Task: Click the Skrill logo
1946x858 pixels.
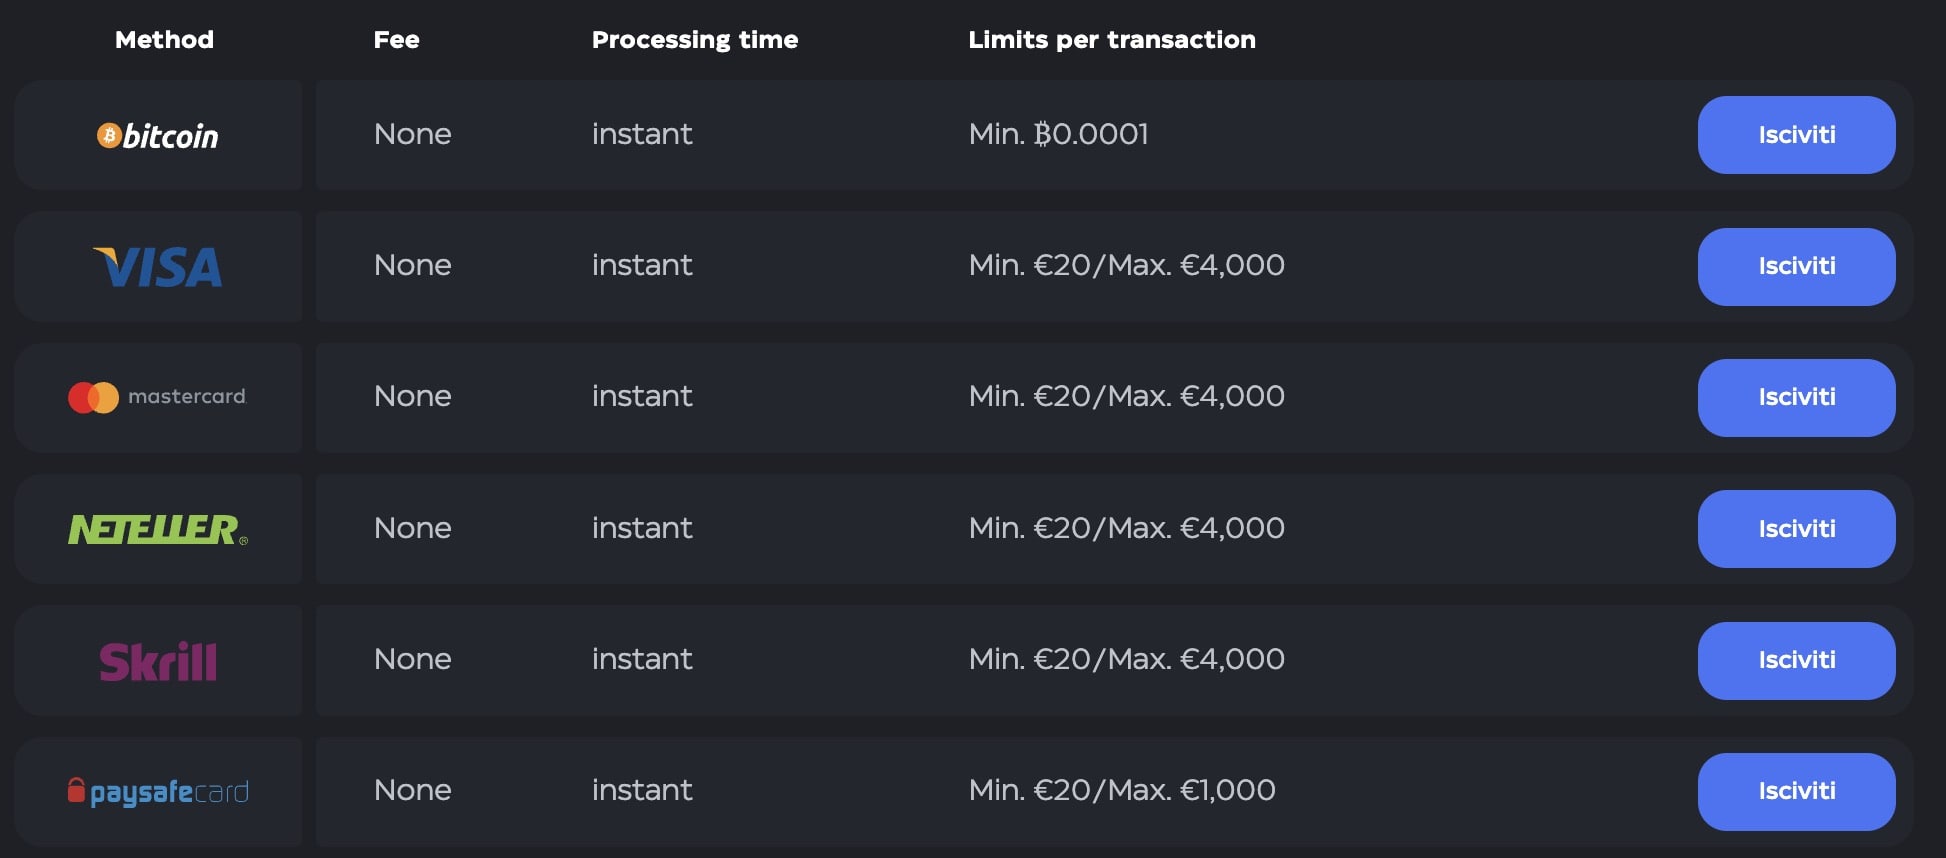Action: pyautogui.click(x=157, y=661)
